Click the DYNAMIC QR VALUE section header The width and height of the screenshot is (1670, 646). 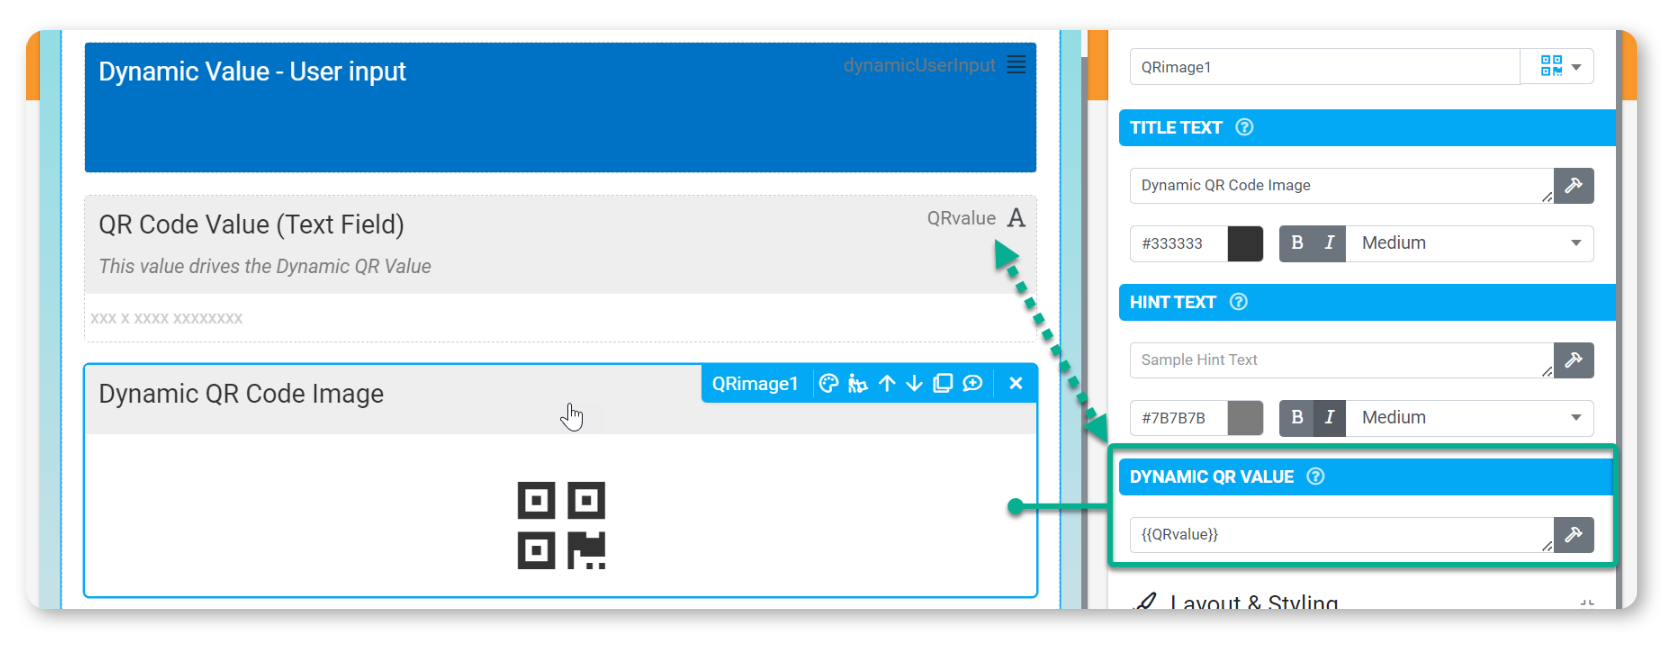[1367, 477]
